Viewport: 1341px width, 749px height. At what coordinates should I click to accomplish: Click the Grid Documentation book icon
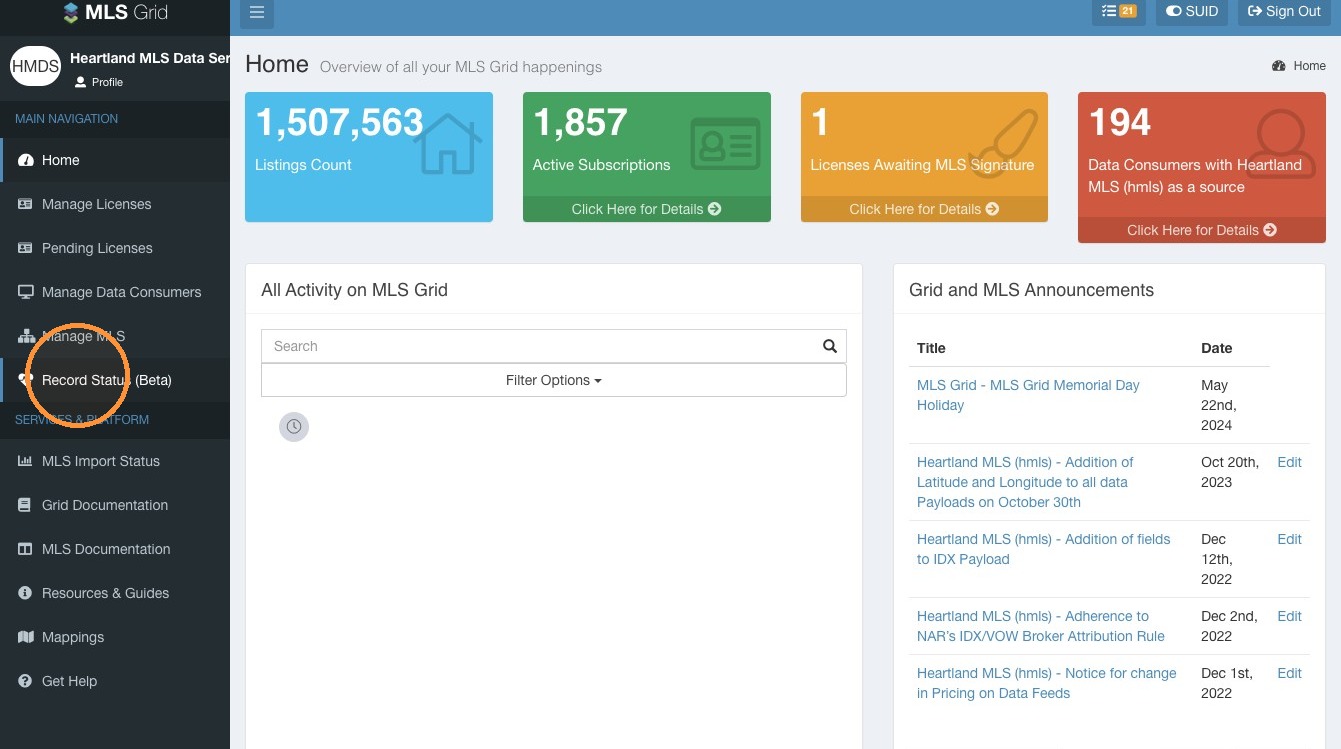pos(25,505)
